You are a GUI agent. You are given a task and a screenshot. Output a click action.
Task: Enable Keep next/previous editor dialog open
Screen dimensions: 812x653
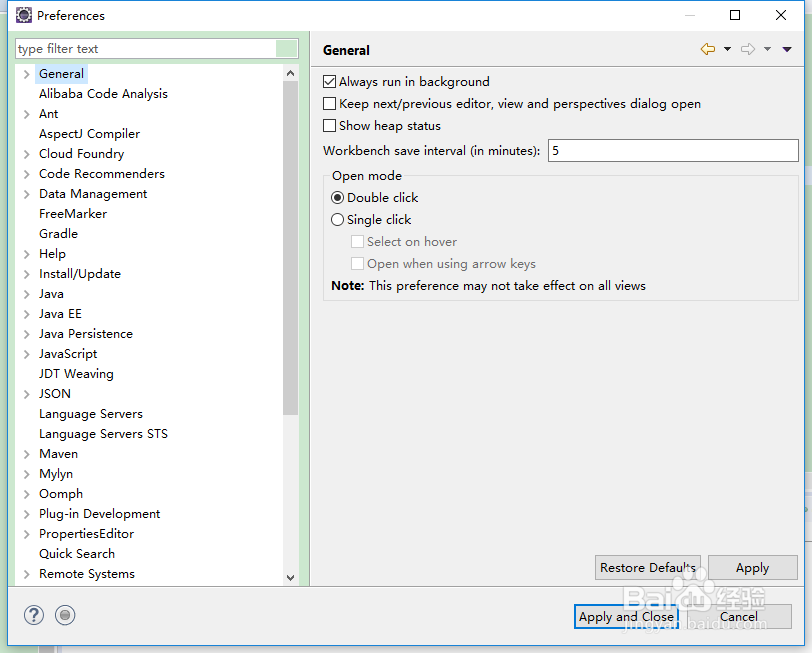coord(329,104)
